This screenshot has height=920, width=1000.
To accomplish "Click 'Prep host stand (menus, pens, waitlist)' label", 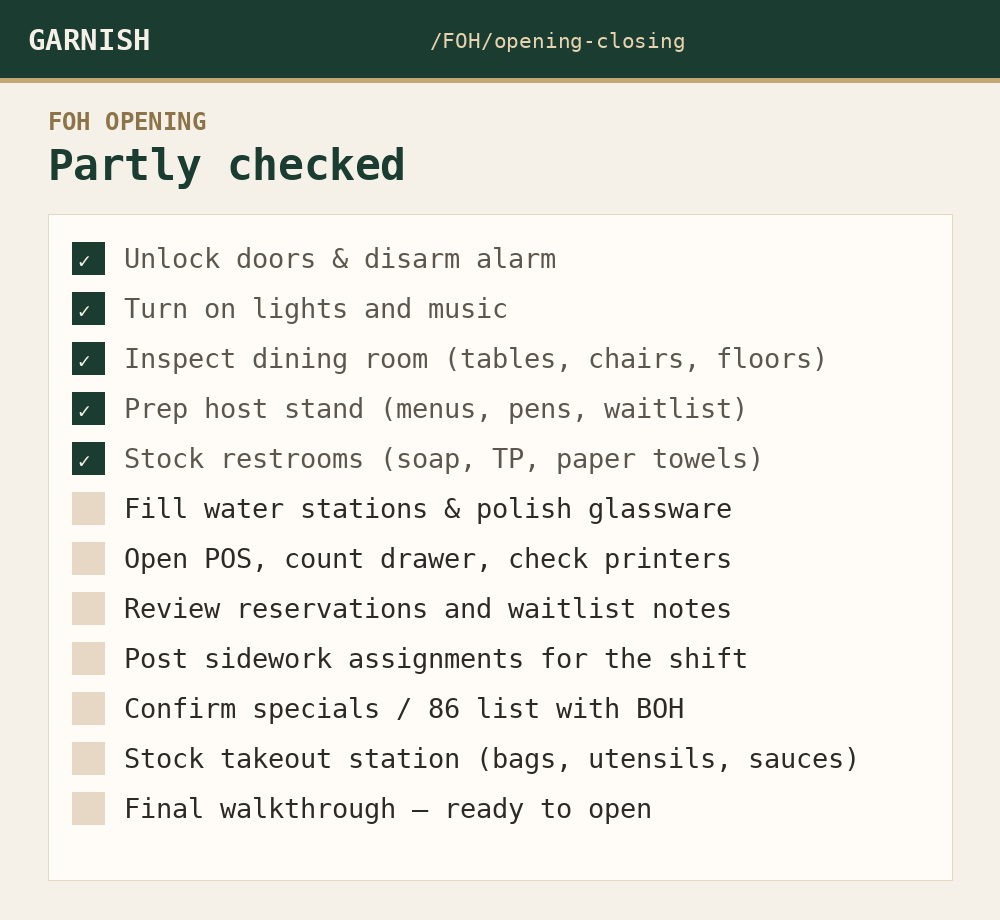I will 435,409.
